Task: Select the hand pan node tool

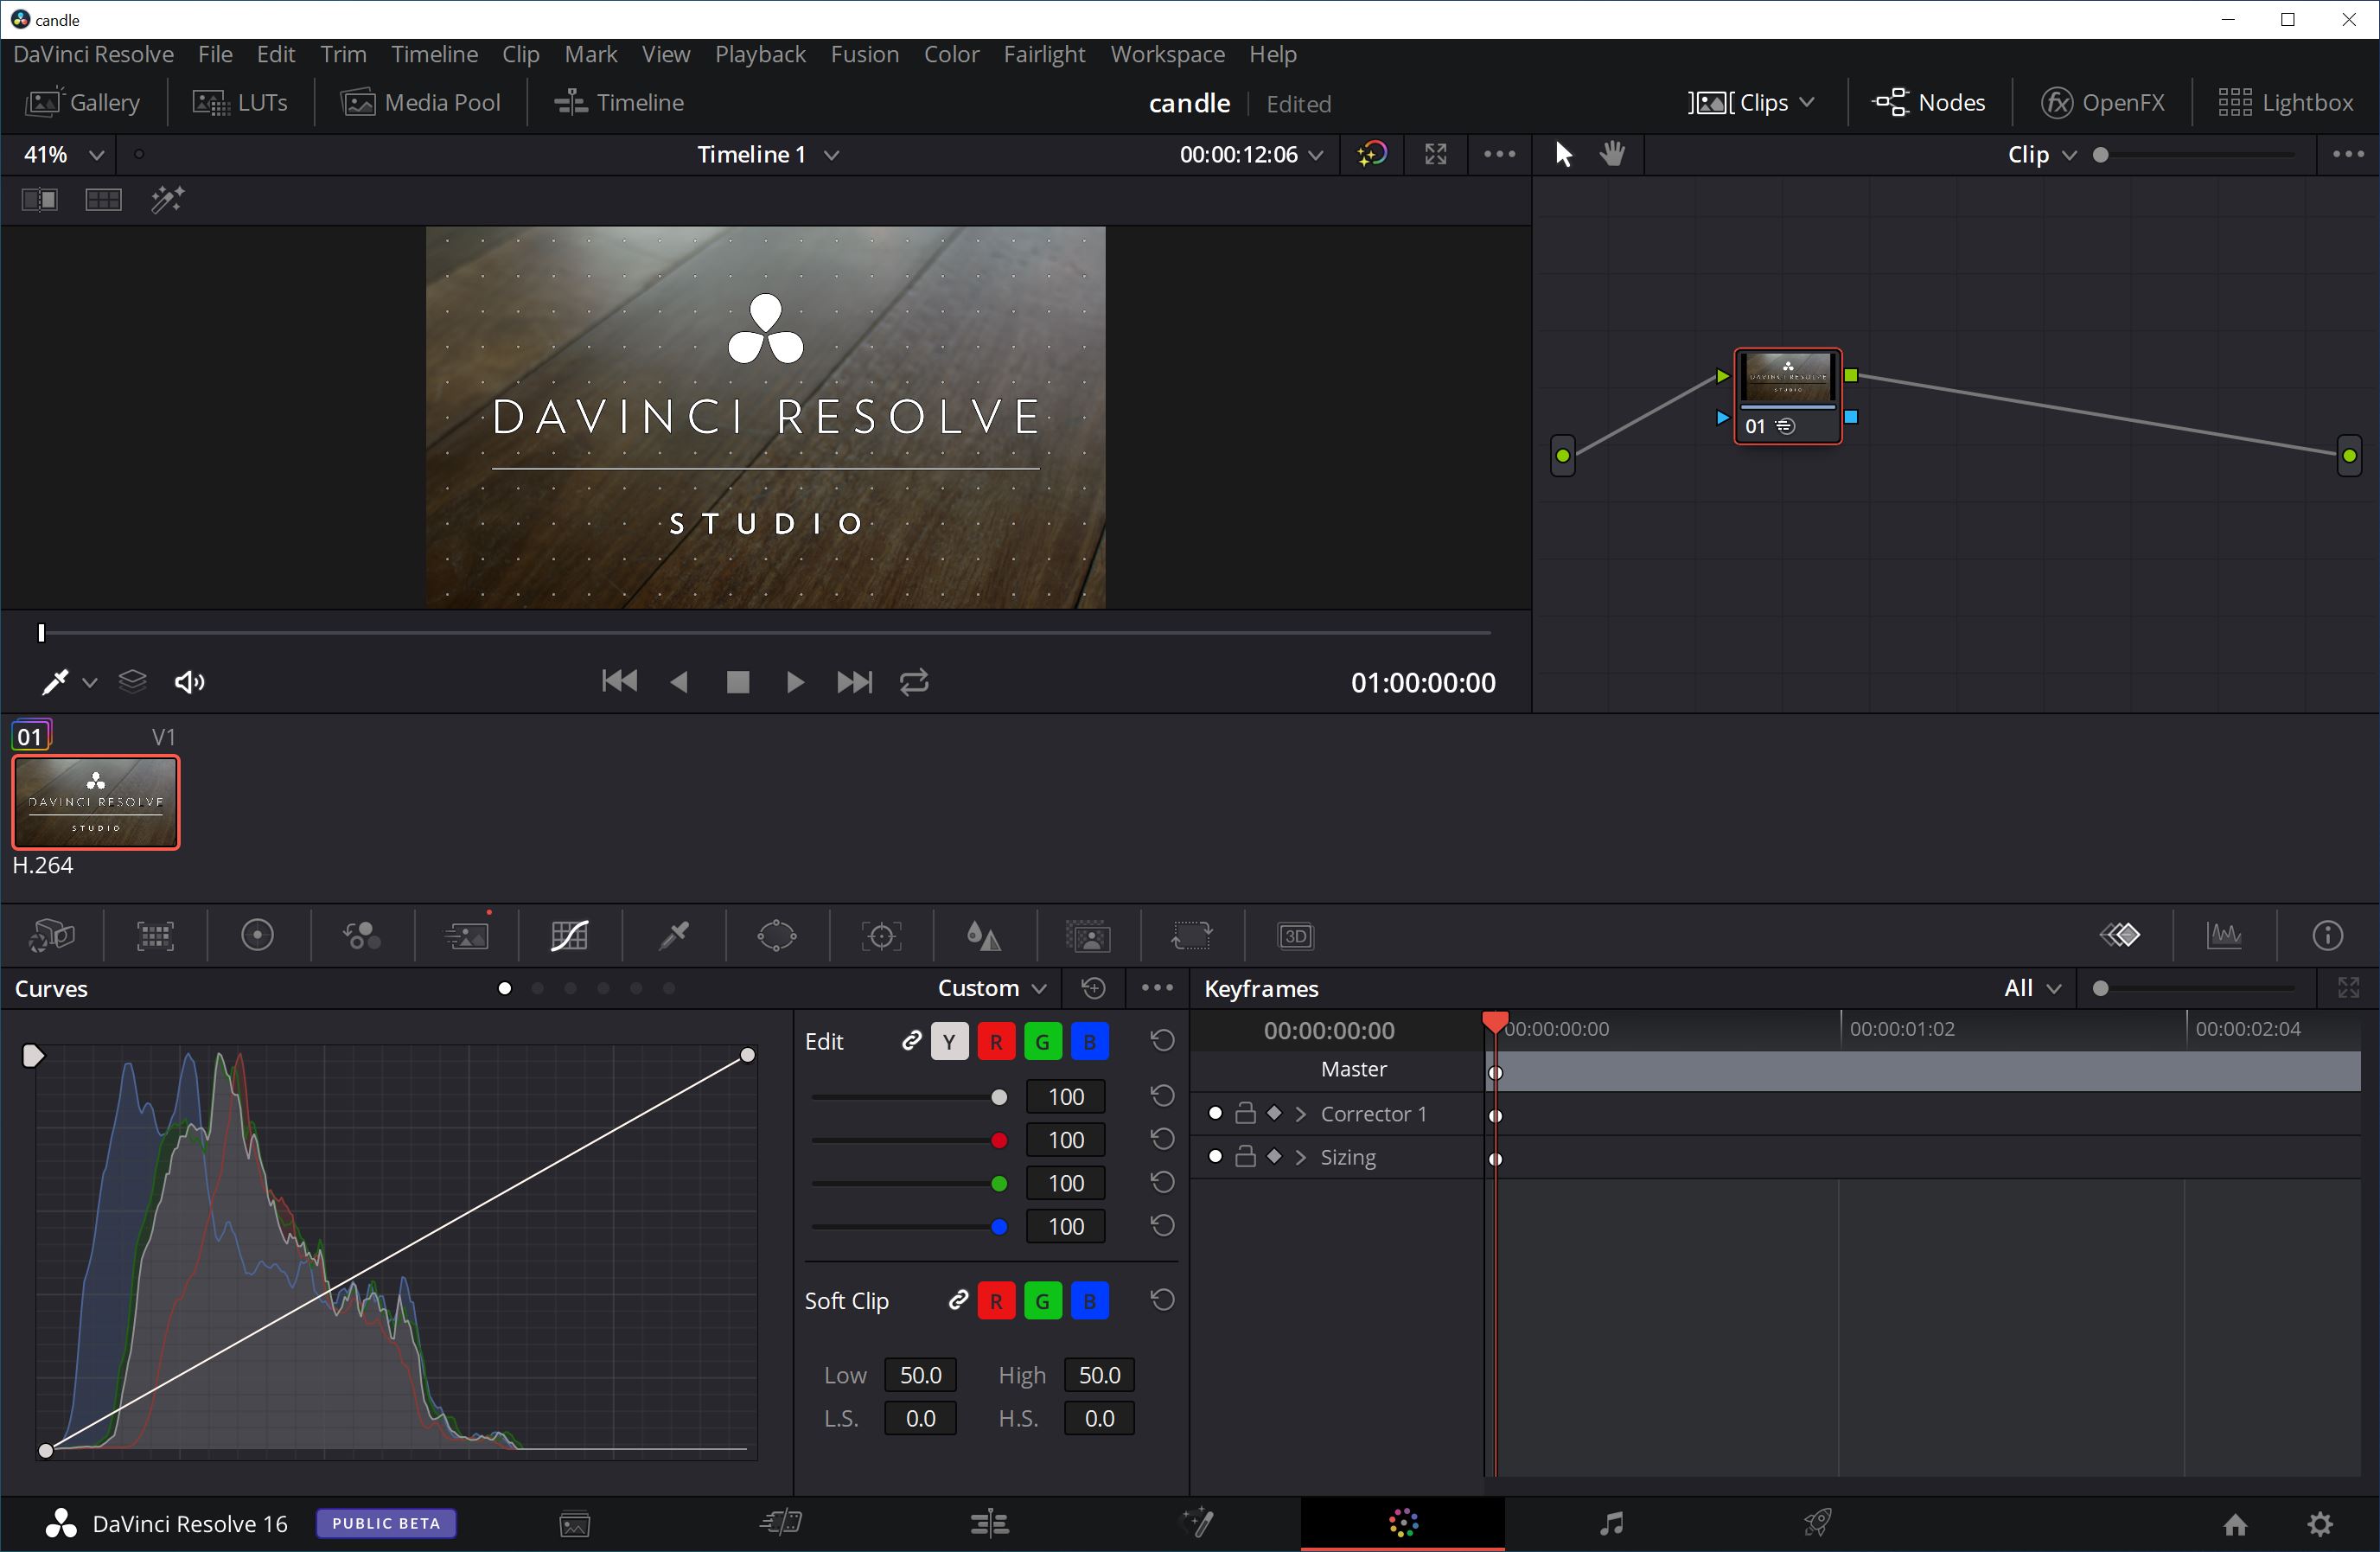Action: [x=1612, y=154]
